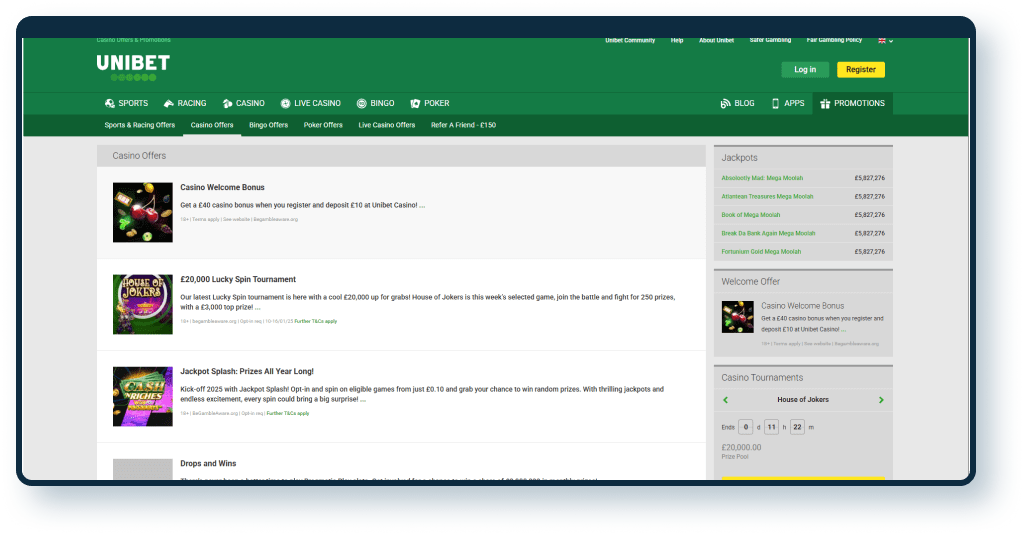Click the Jackpots panel heading
Viewport: 1024px width, 534px height.
[x=739, y=158]
